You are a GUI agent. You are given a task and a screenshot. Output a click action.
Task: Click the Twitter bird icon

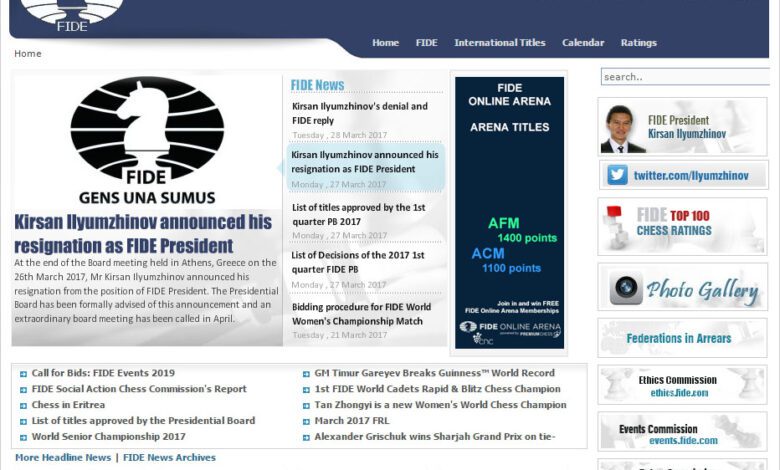617,175
